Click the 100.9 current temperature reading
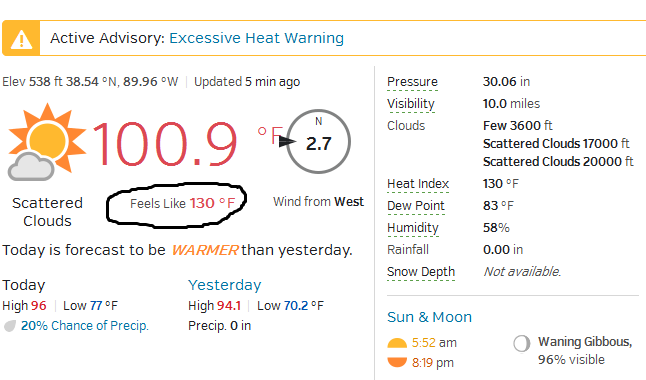Viewport: 646px width, 380px height. 165,144
